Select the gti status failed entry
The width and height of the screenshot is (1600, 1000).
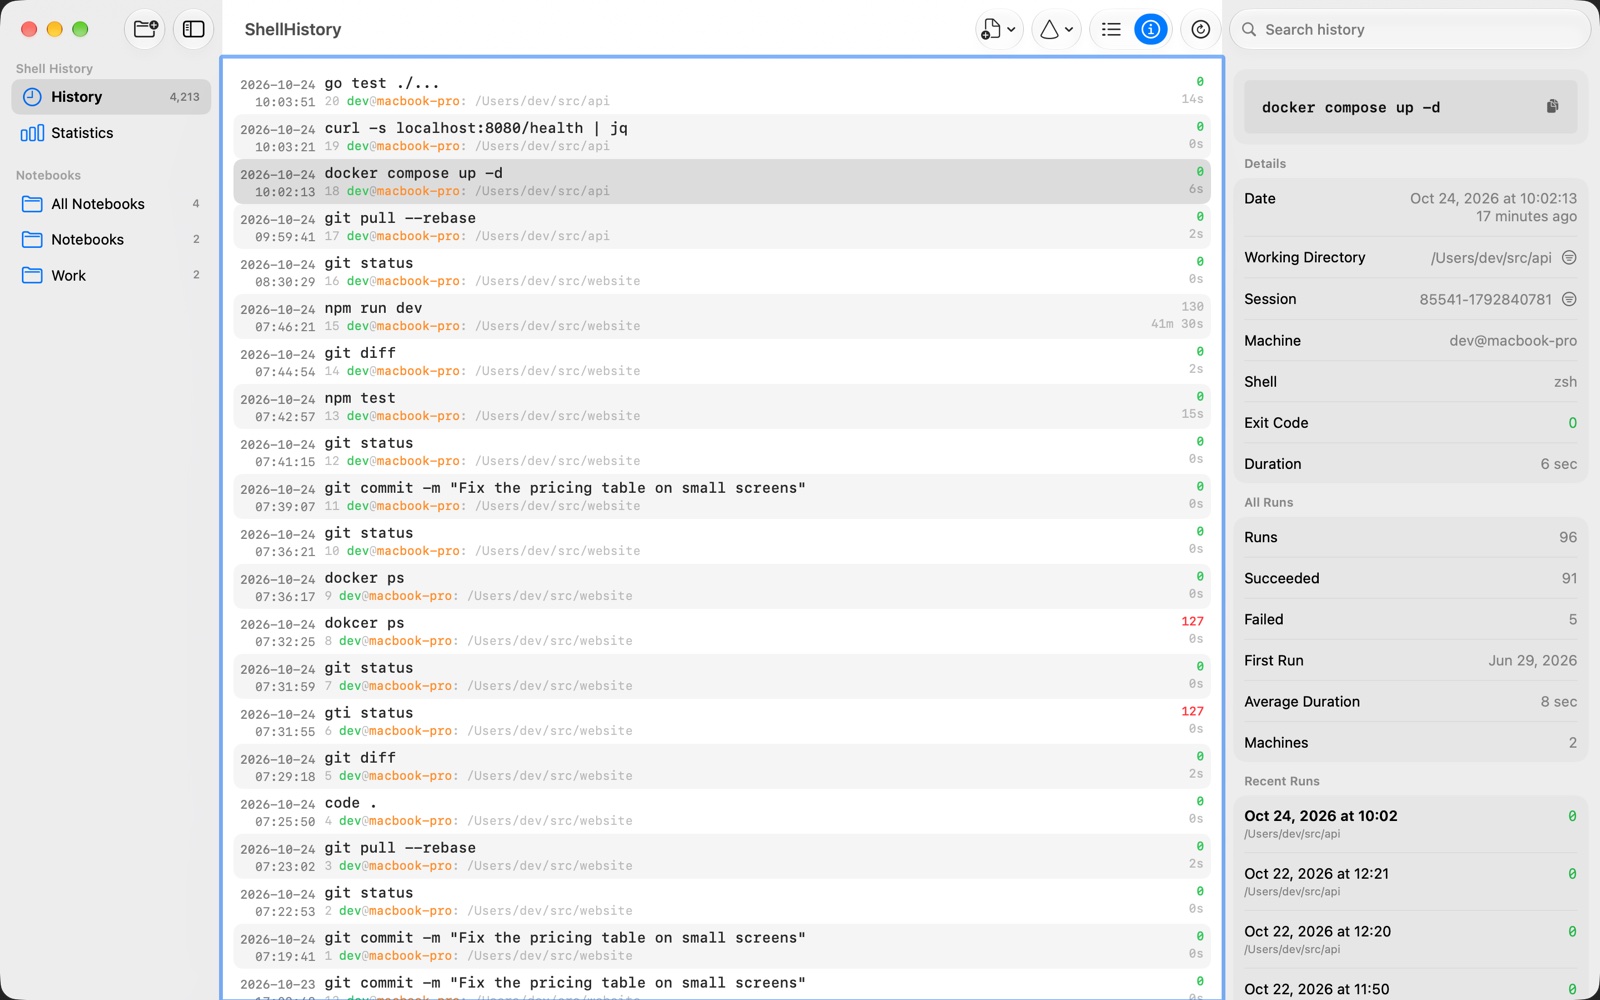[722, 722]
